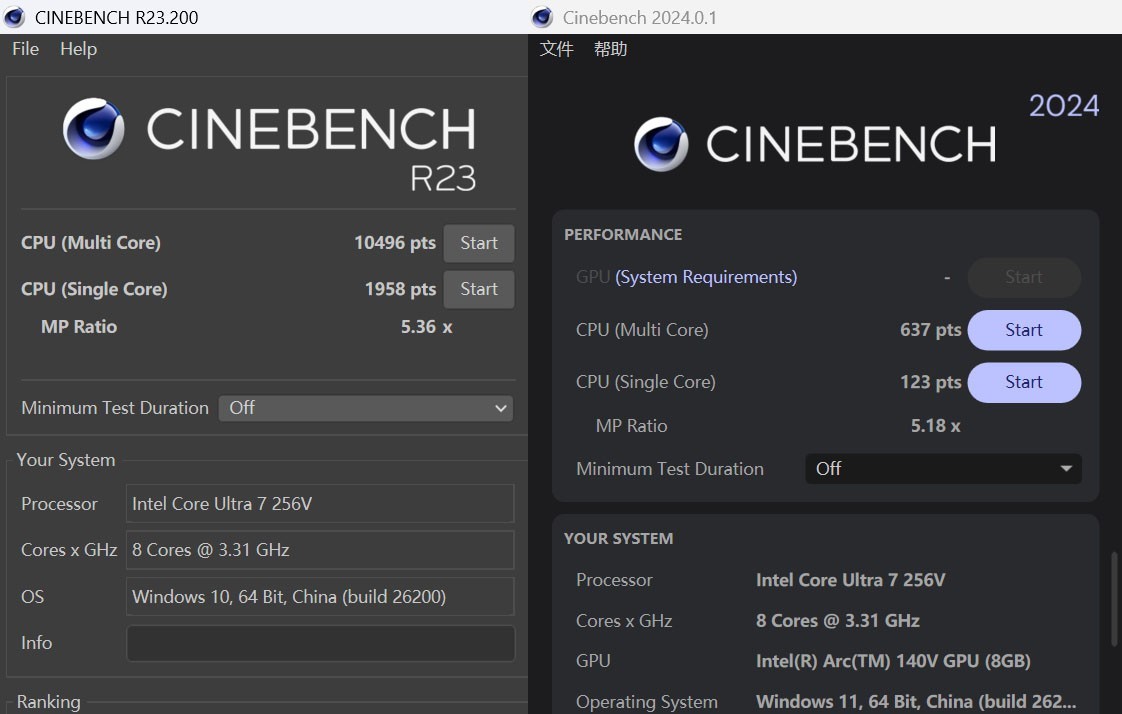Click the R23 Processor field
Viewport: 1122px width, 714px height.
pos(320,504)
